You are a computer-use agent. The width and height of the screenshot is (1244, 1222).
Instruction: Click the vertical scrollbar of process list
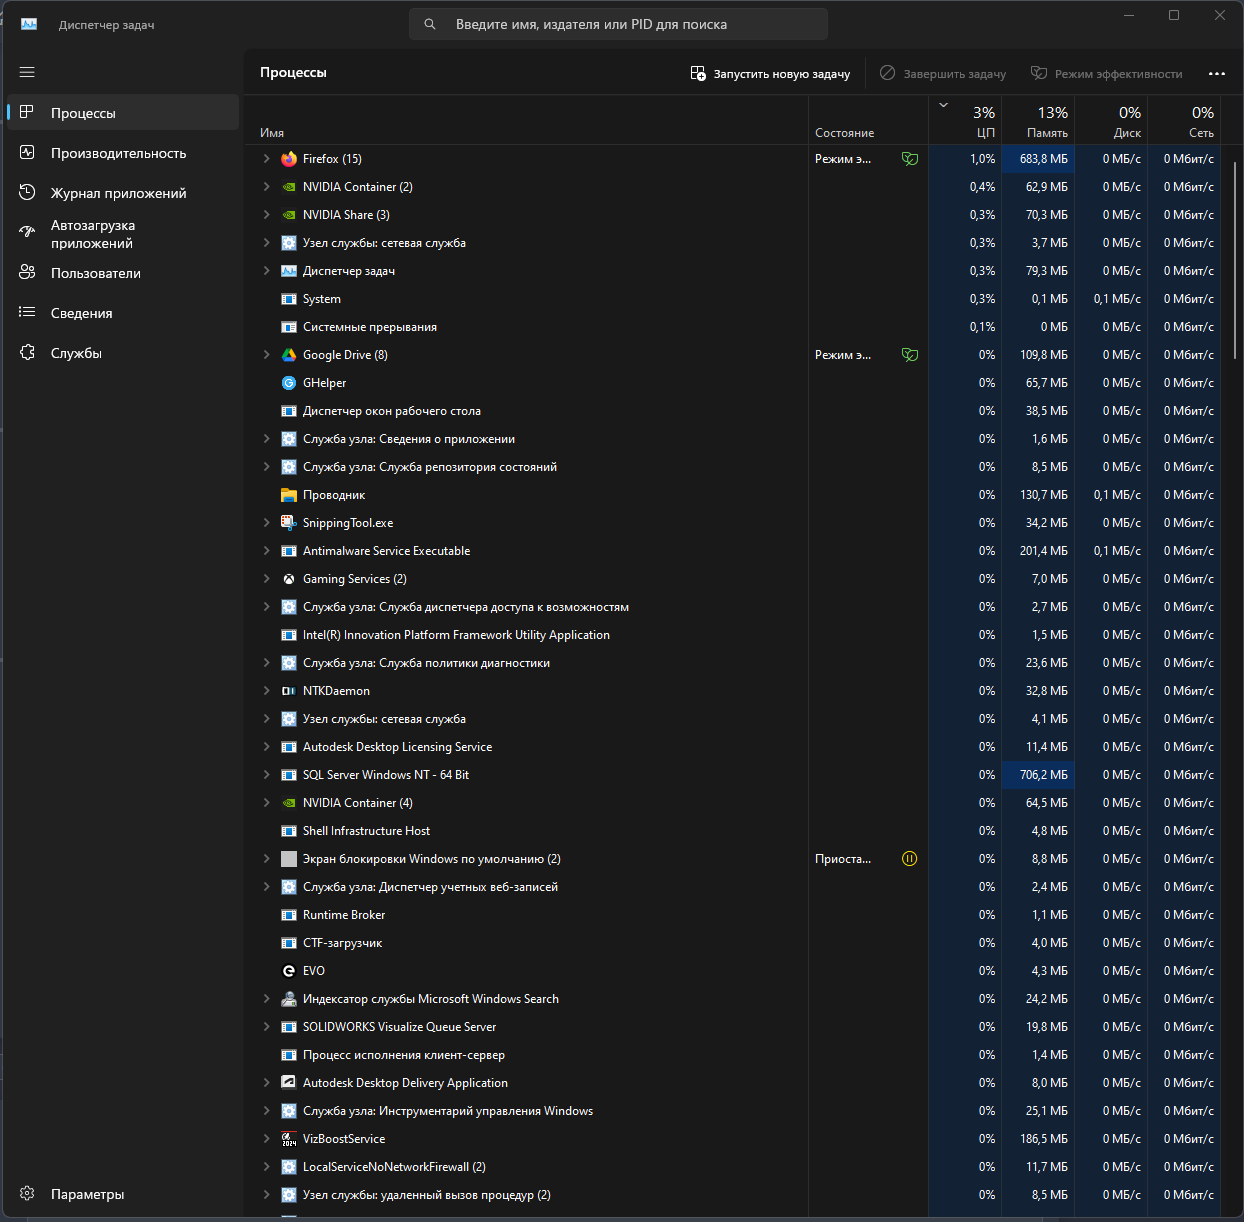[1236, 260]
